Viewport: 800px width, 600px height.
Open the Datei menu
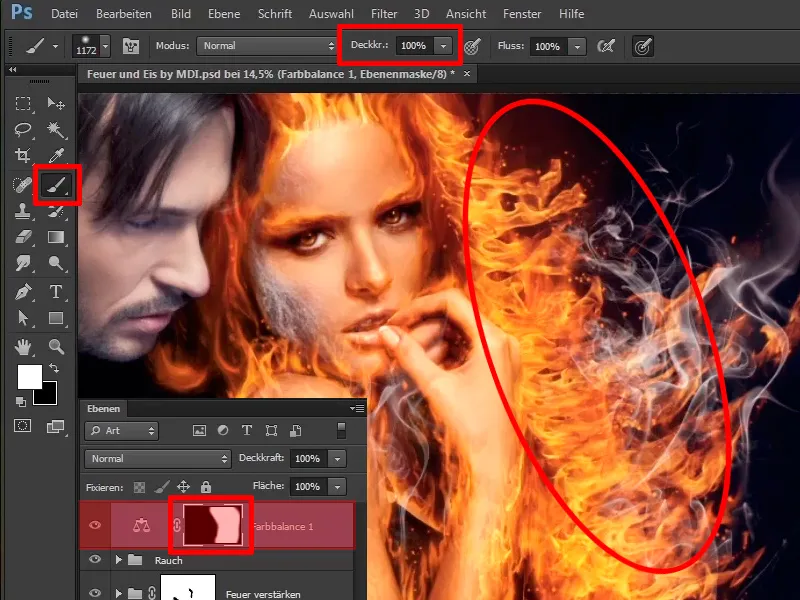tap(64, 14)
